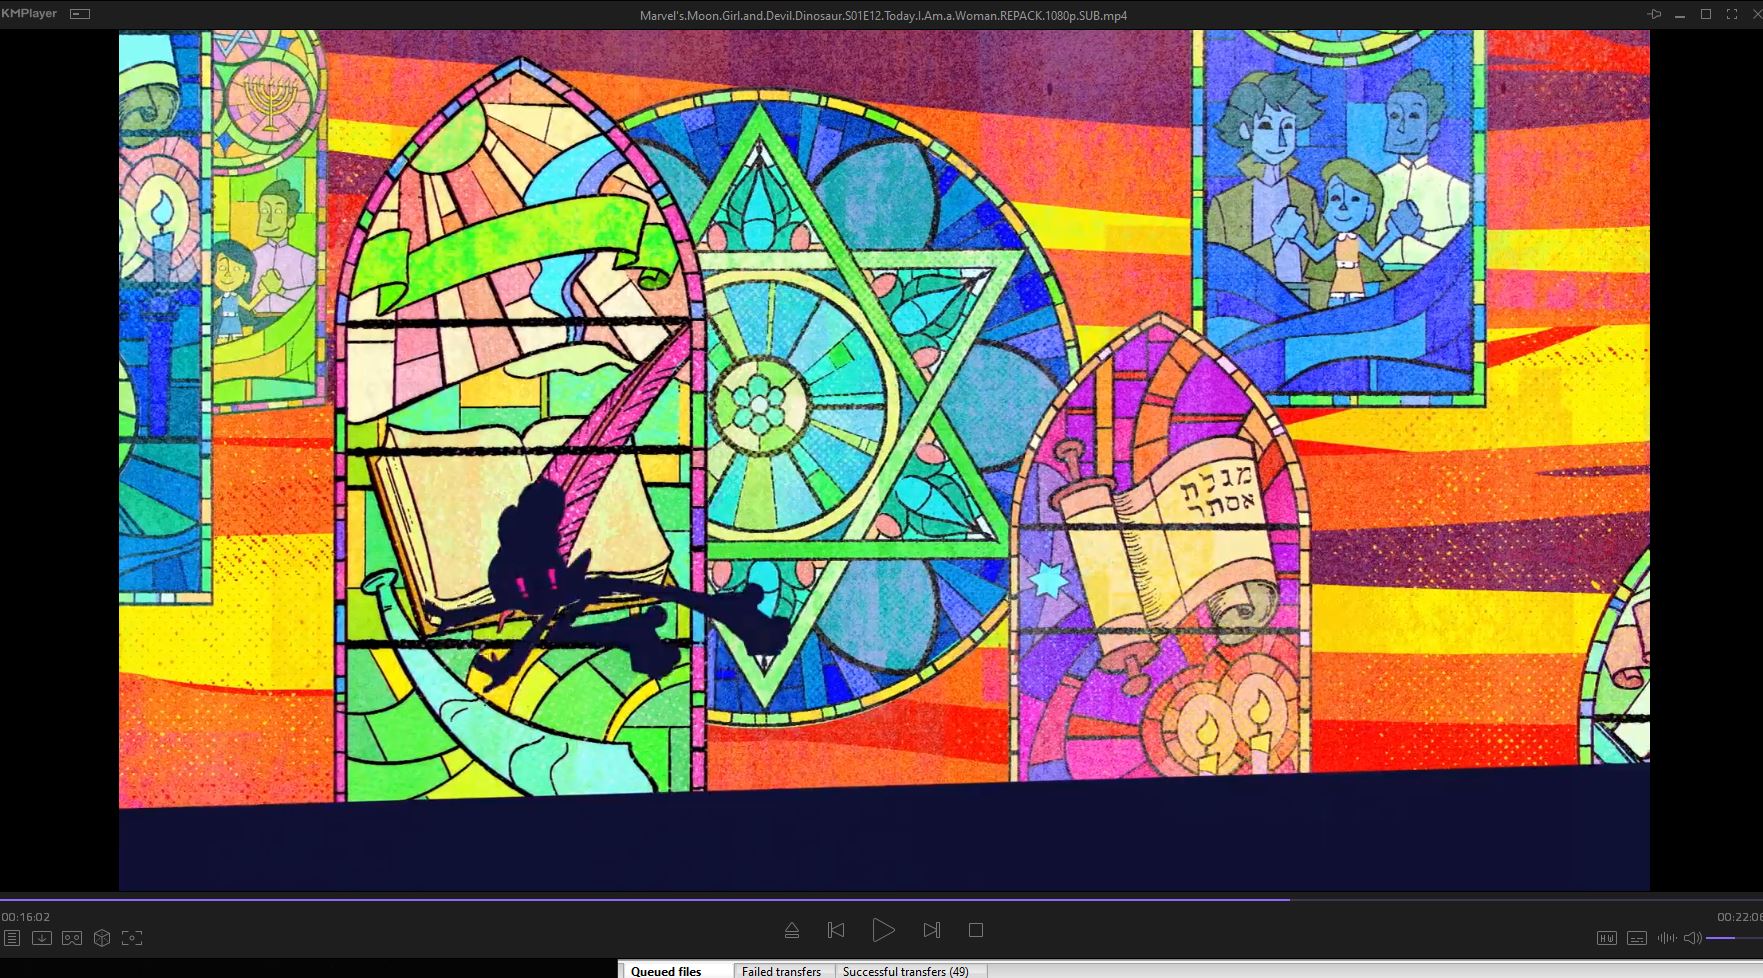The width and height of the screenshot is (1763, 978).
Task: Open the playlist panel icon
Action: pos(12,938)
